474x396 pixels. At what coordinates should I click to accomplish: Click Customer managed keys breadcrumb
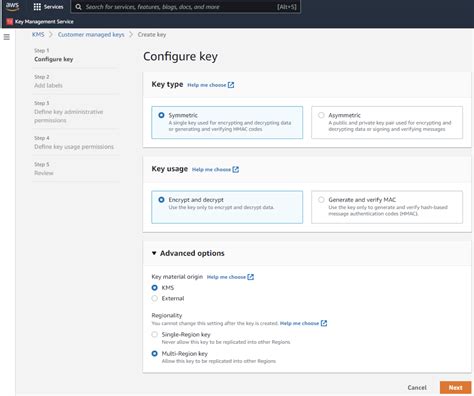[x=91, y=35]
